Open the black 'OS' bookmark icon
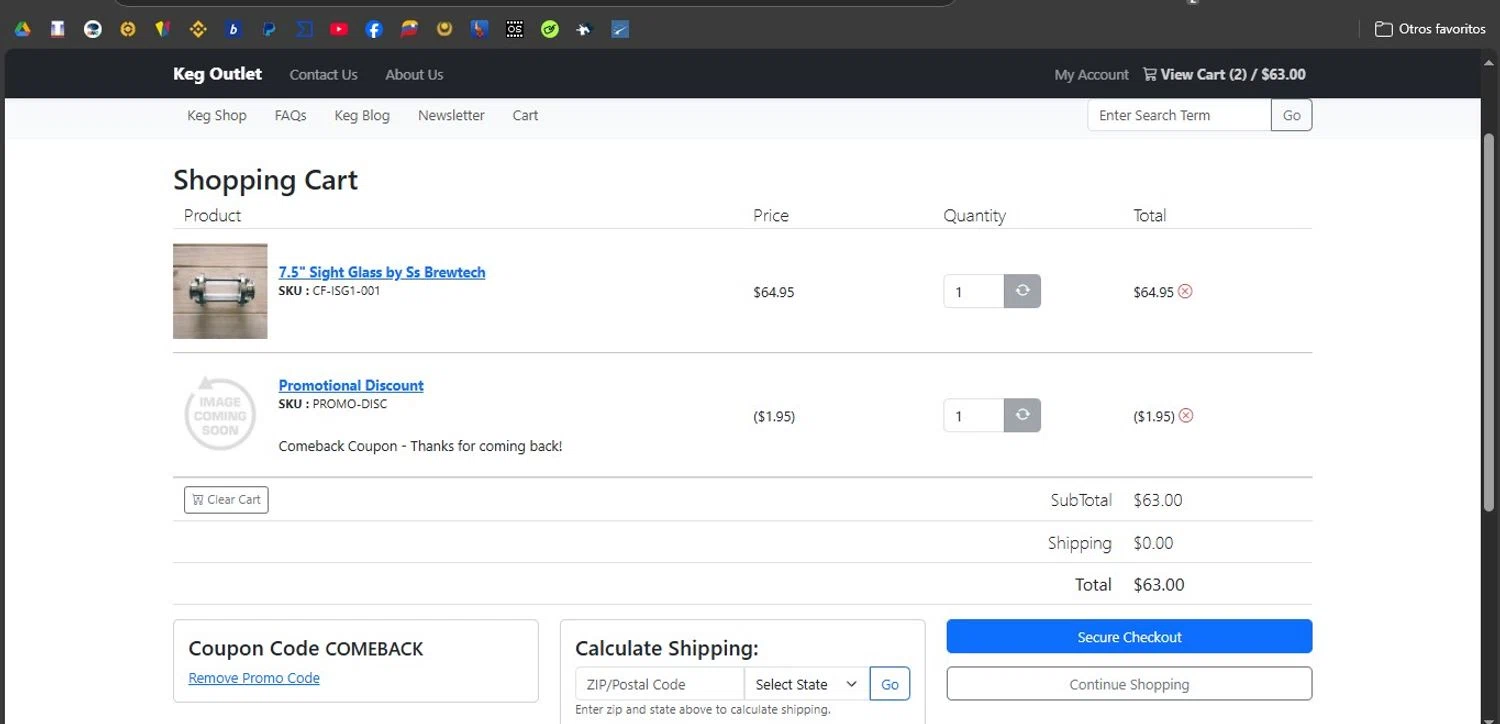This screenshot has width=1500, height=724. (x=514, y=29)
